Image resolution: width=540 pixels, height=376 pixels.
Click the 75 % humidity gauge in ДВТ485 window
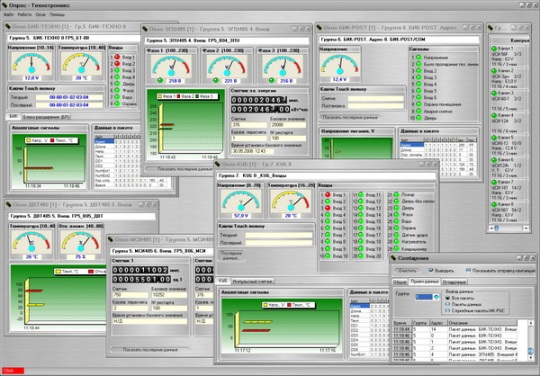(81, 242)
